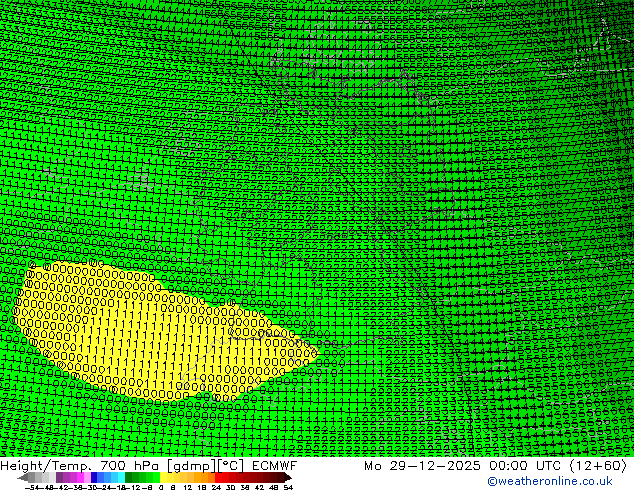Pick the dark blue -30°C legend swatch
The width and height of the screenshot is (634, 490).
[x=94, y=477]
